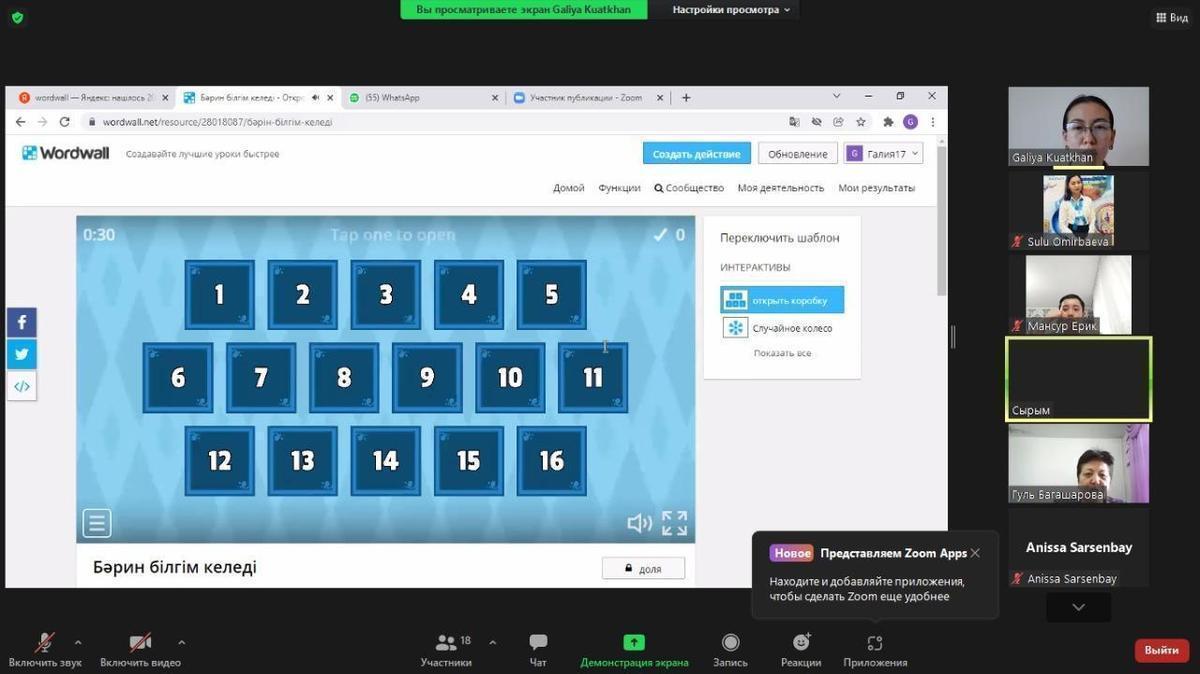
Task: Click the Создать действие button
Action: tap(696, 154)
